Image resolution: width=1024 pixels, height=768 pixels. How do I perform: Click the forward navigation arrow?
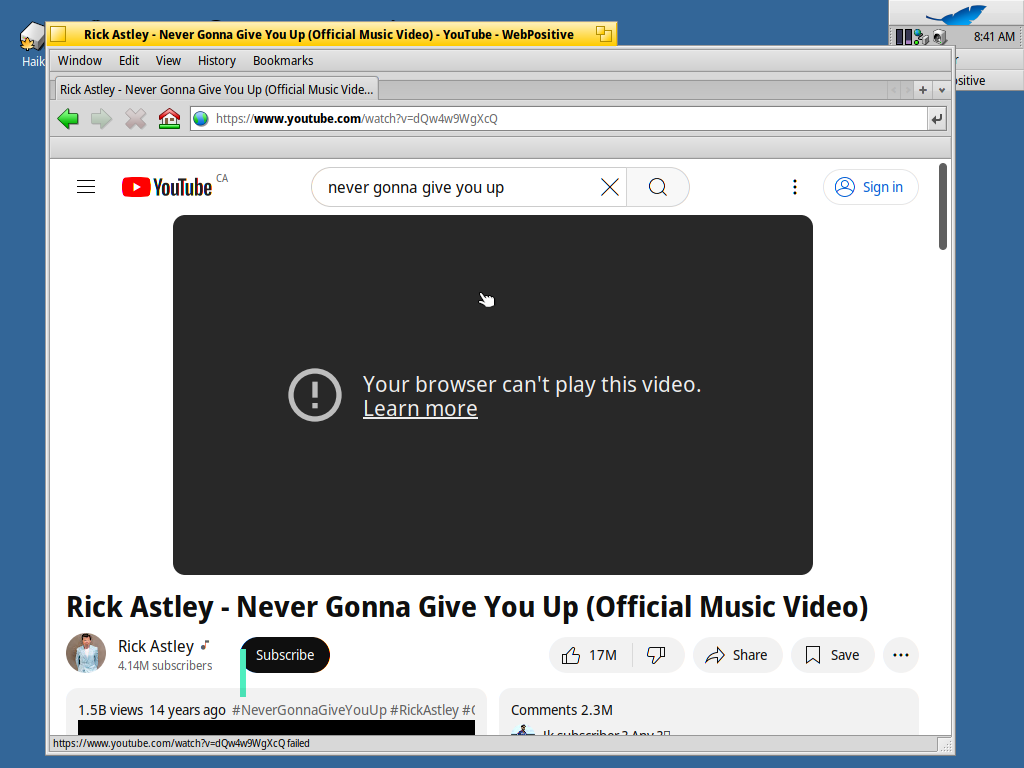coord(101,119)
